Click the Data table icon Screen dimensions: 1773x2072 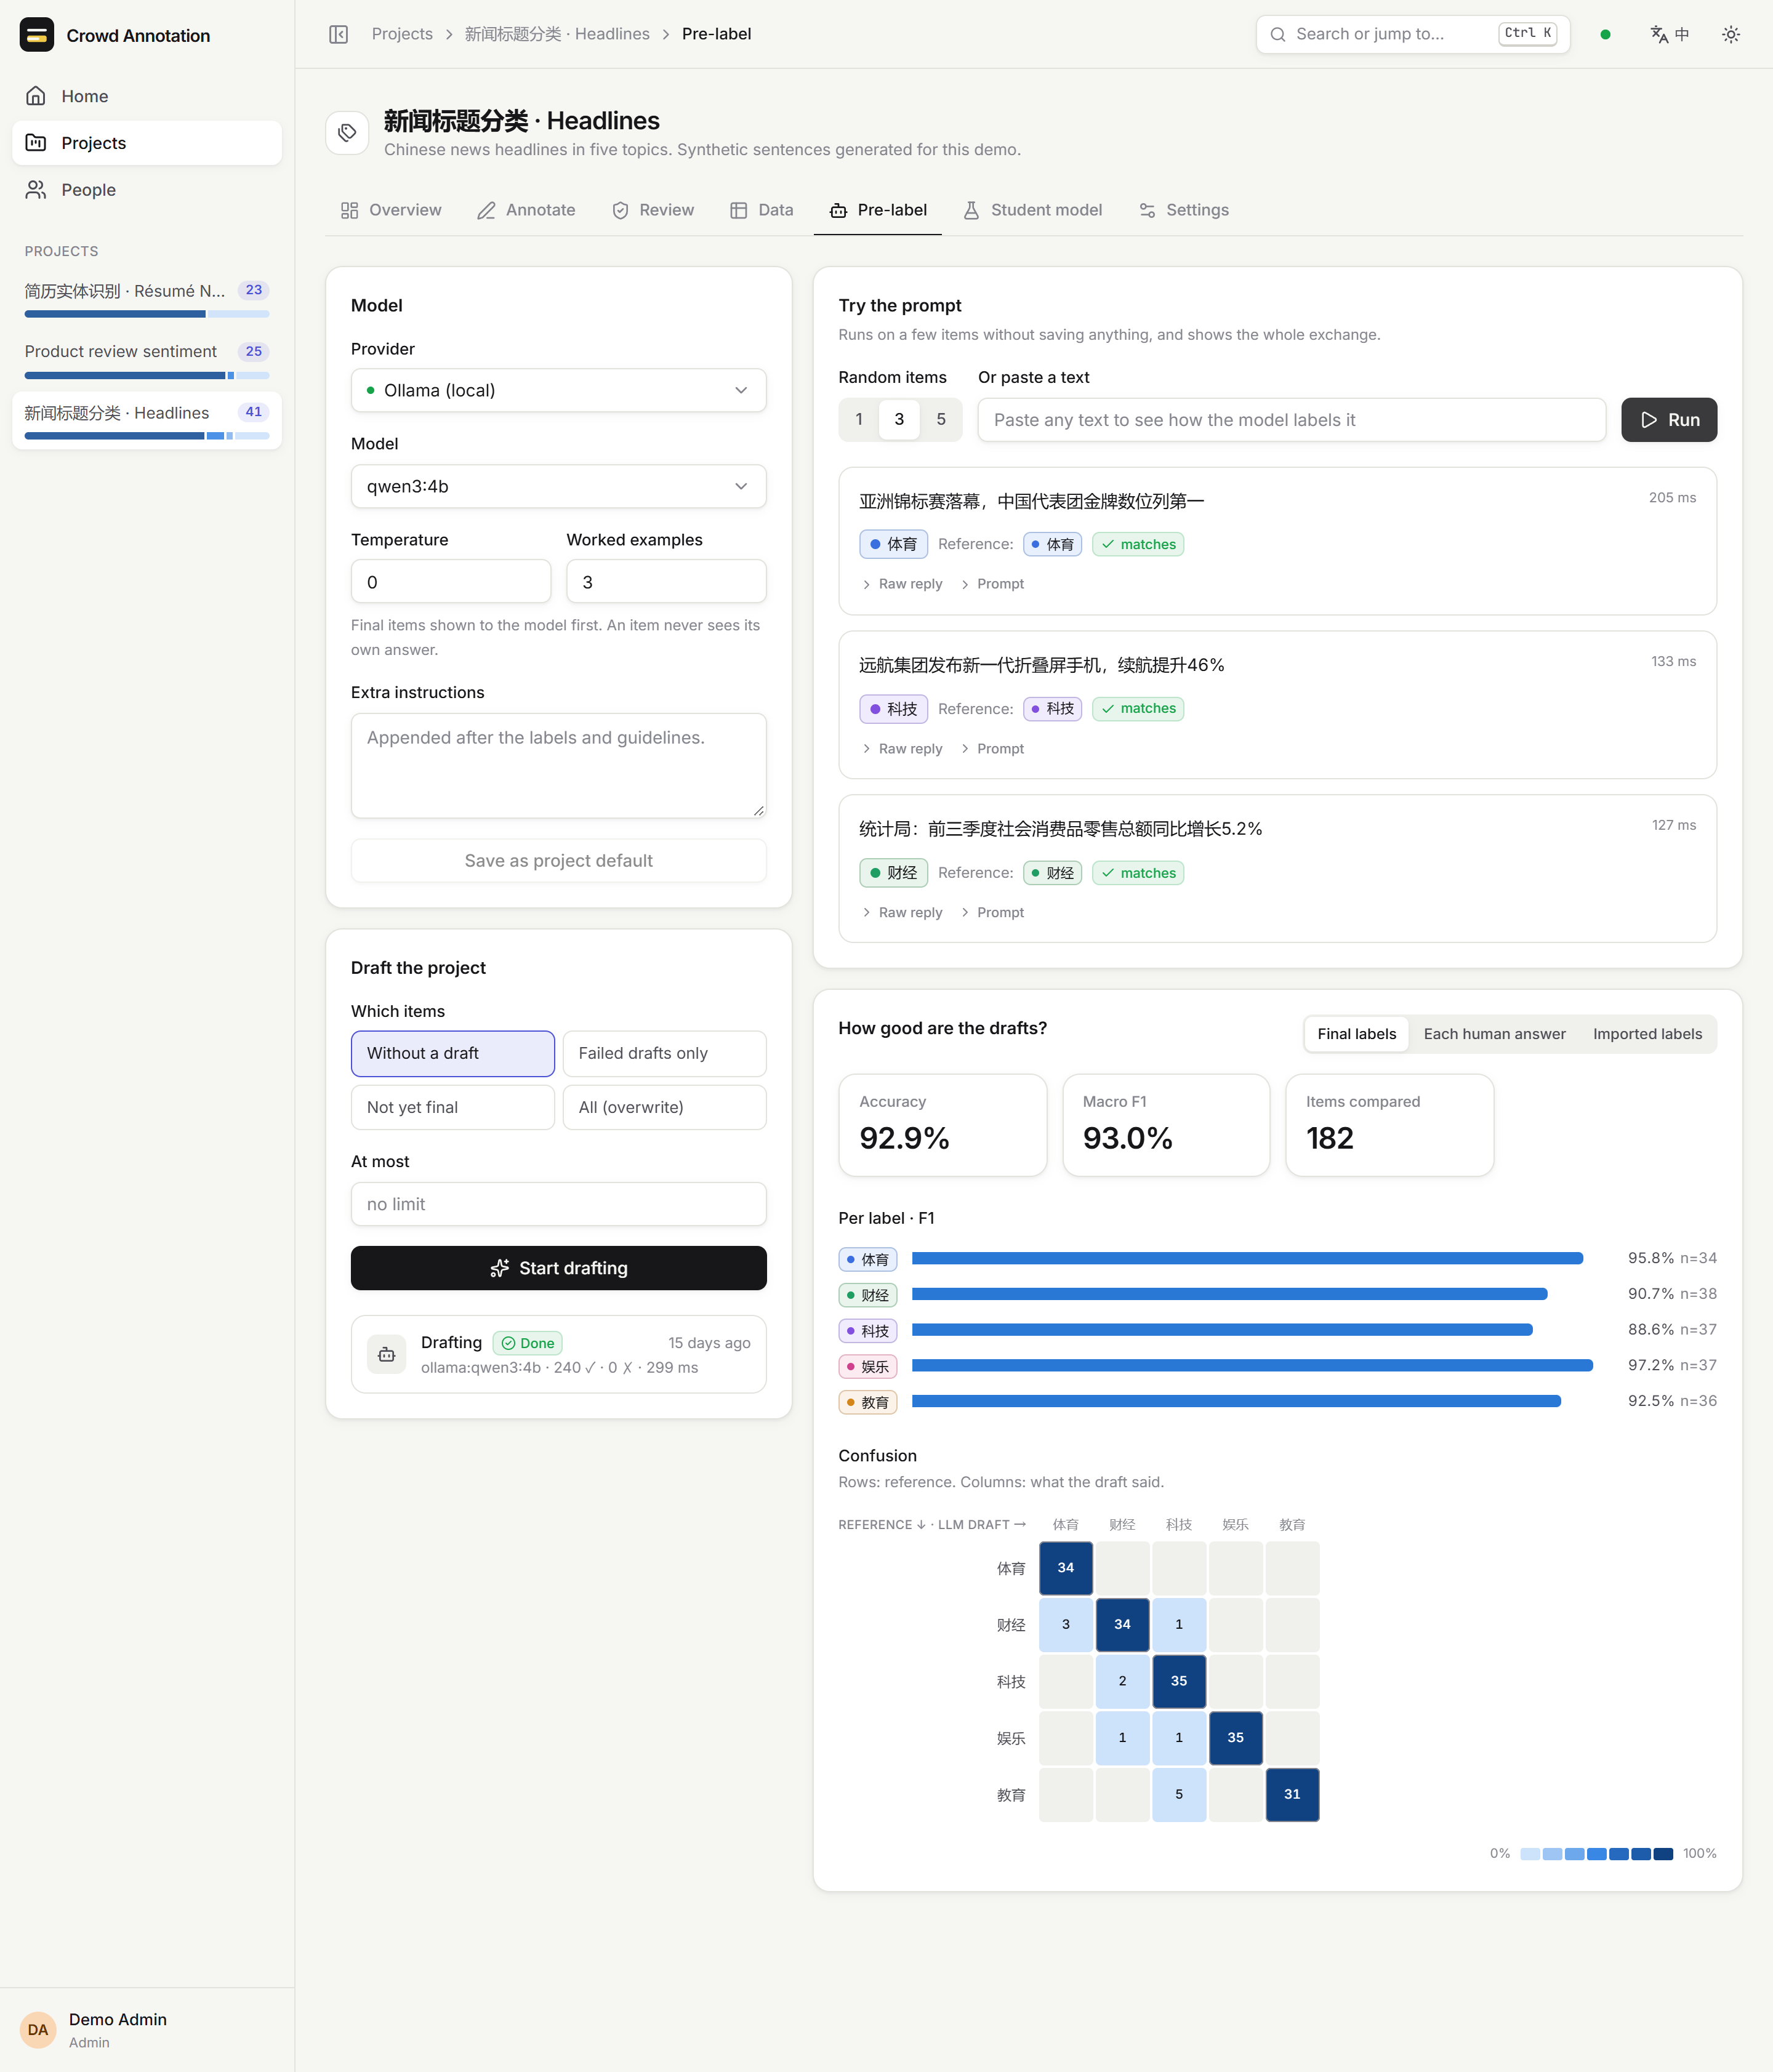pos(739,210)
